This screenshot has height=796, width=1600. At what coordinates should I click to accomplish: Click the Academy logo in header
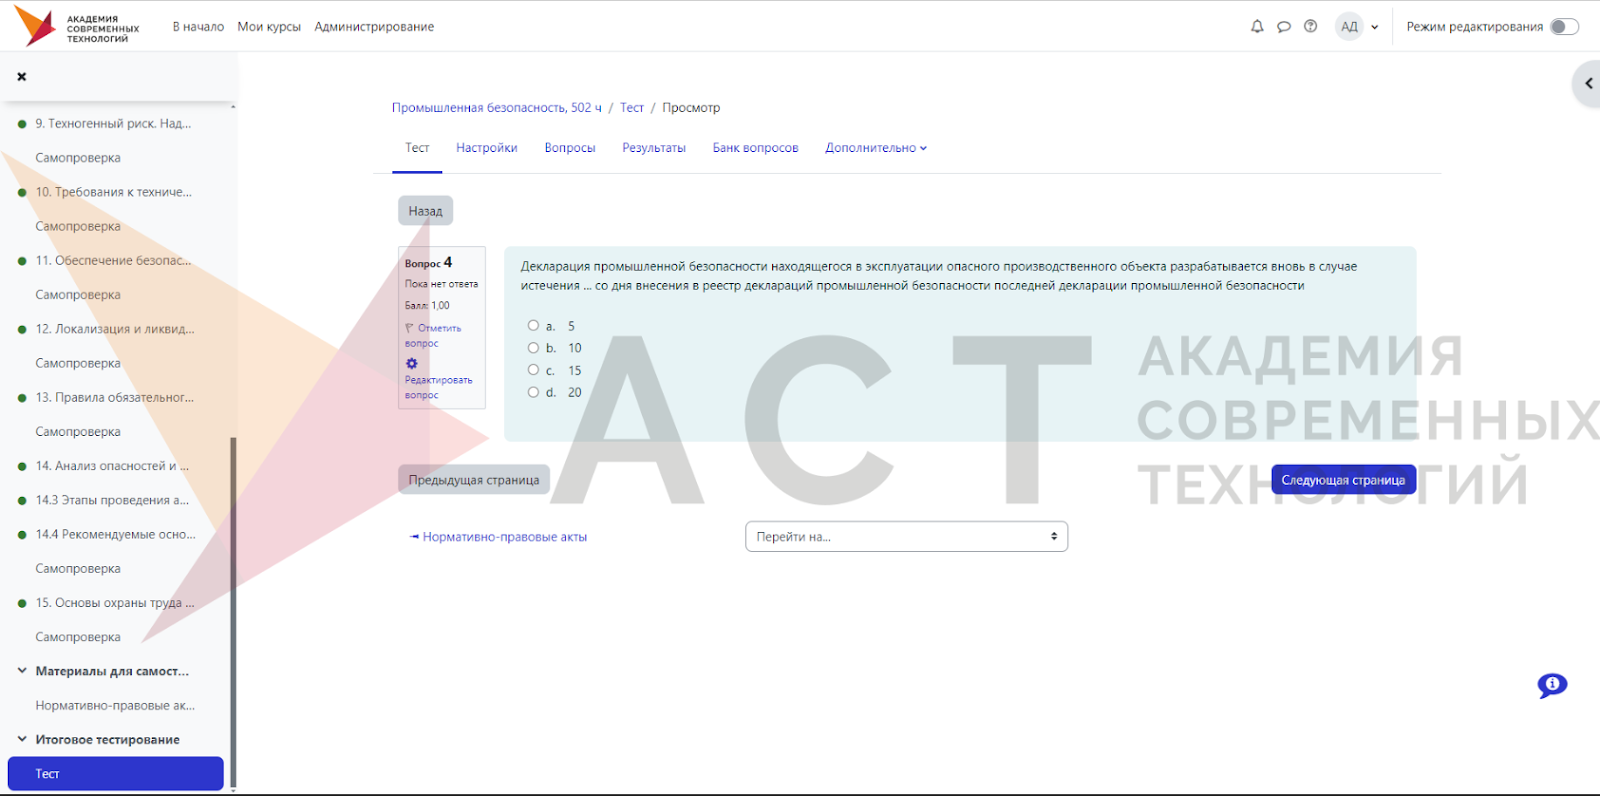tap(77, 27)
